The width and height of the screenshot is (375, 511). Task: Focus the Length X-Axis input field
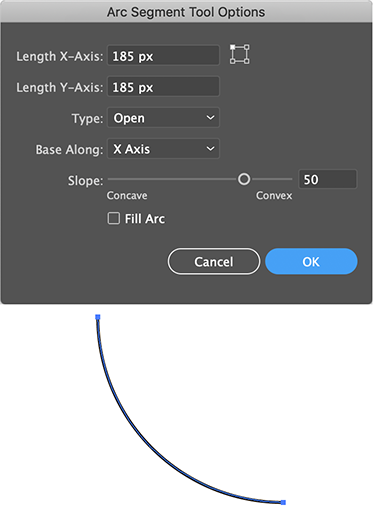click(x=163, y=56)
